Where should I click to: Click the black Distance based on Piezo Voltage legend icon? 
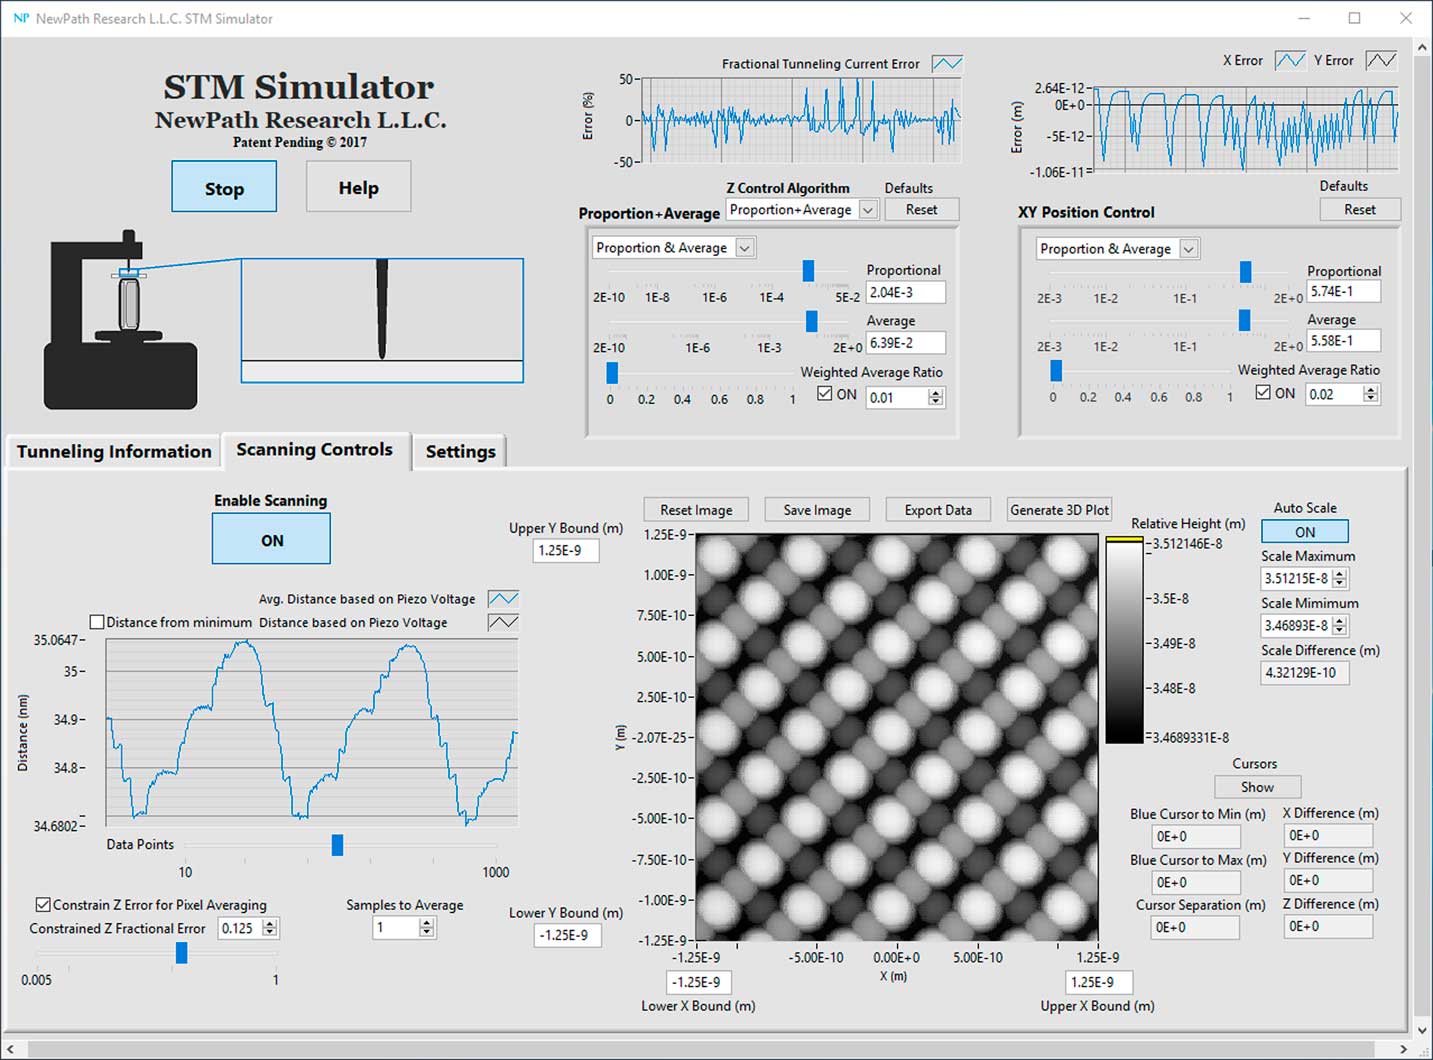point(503,622)
